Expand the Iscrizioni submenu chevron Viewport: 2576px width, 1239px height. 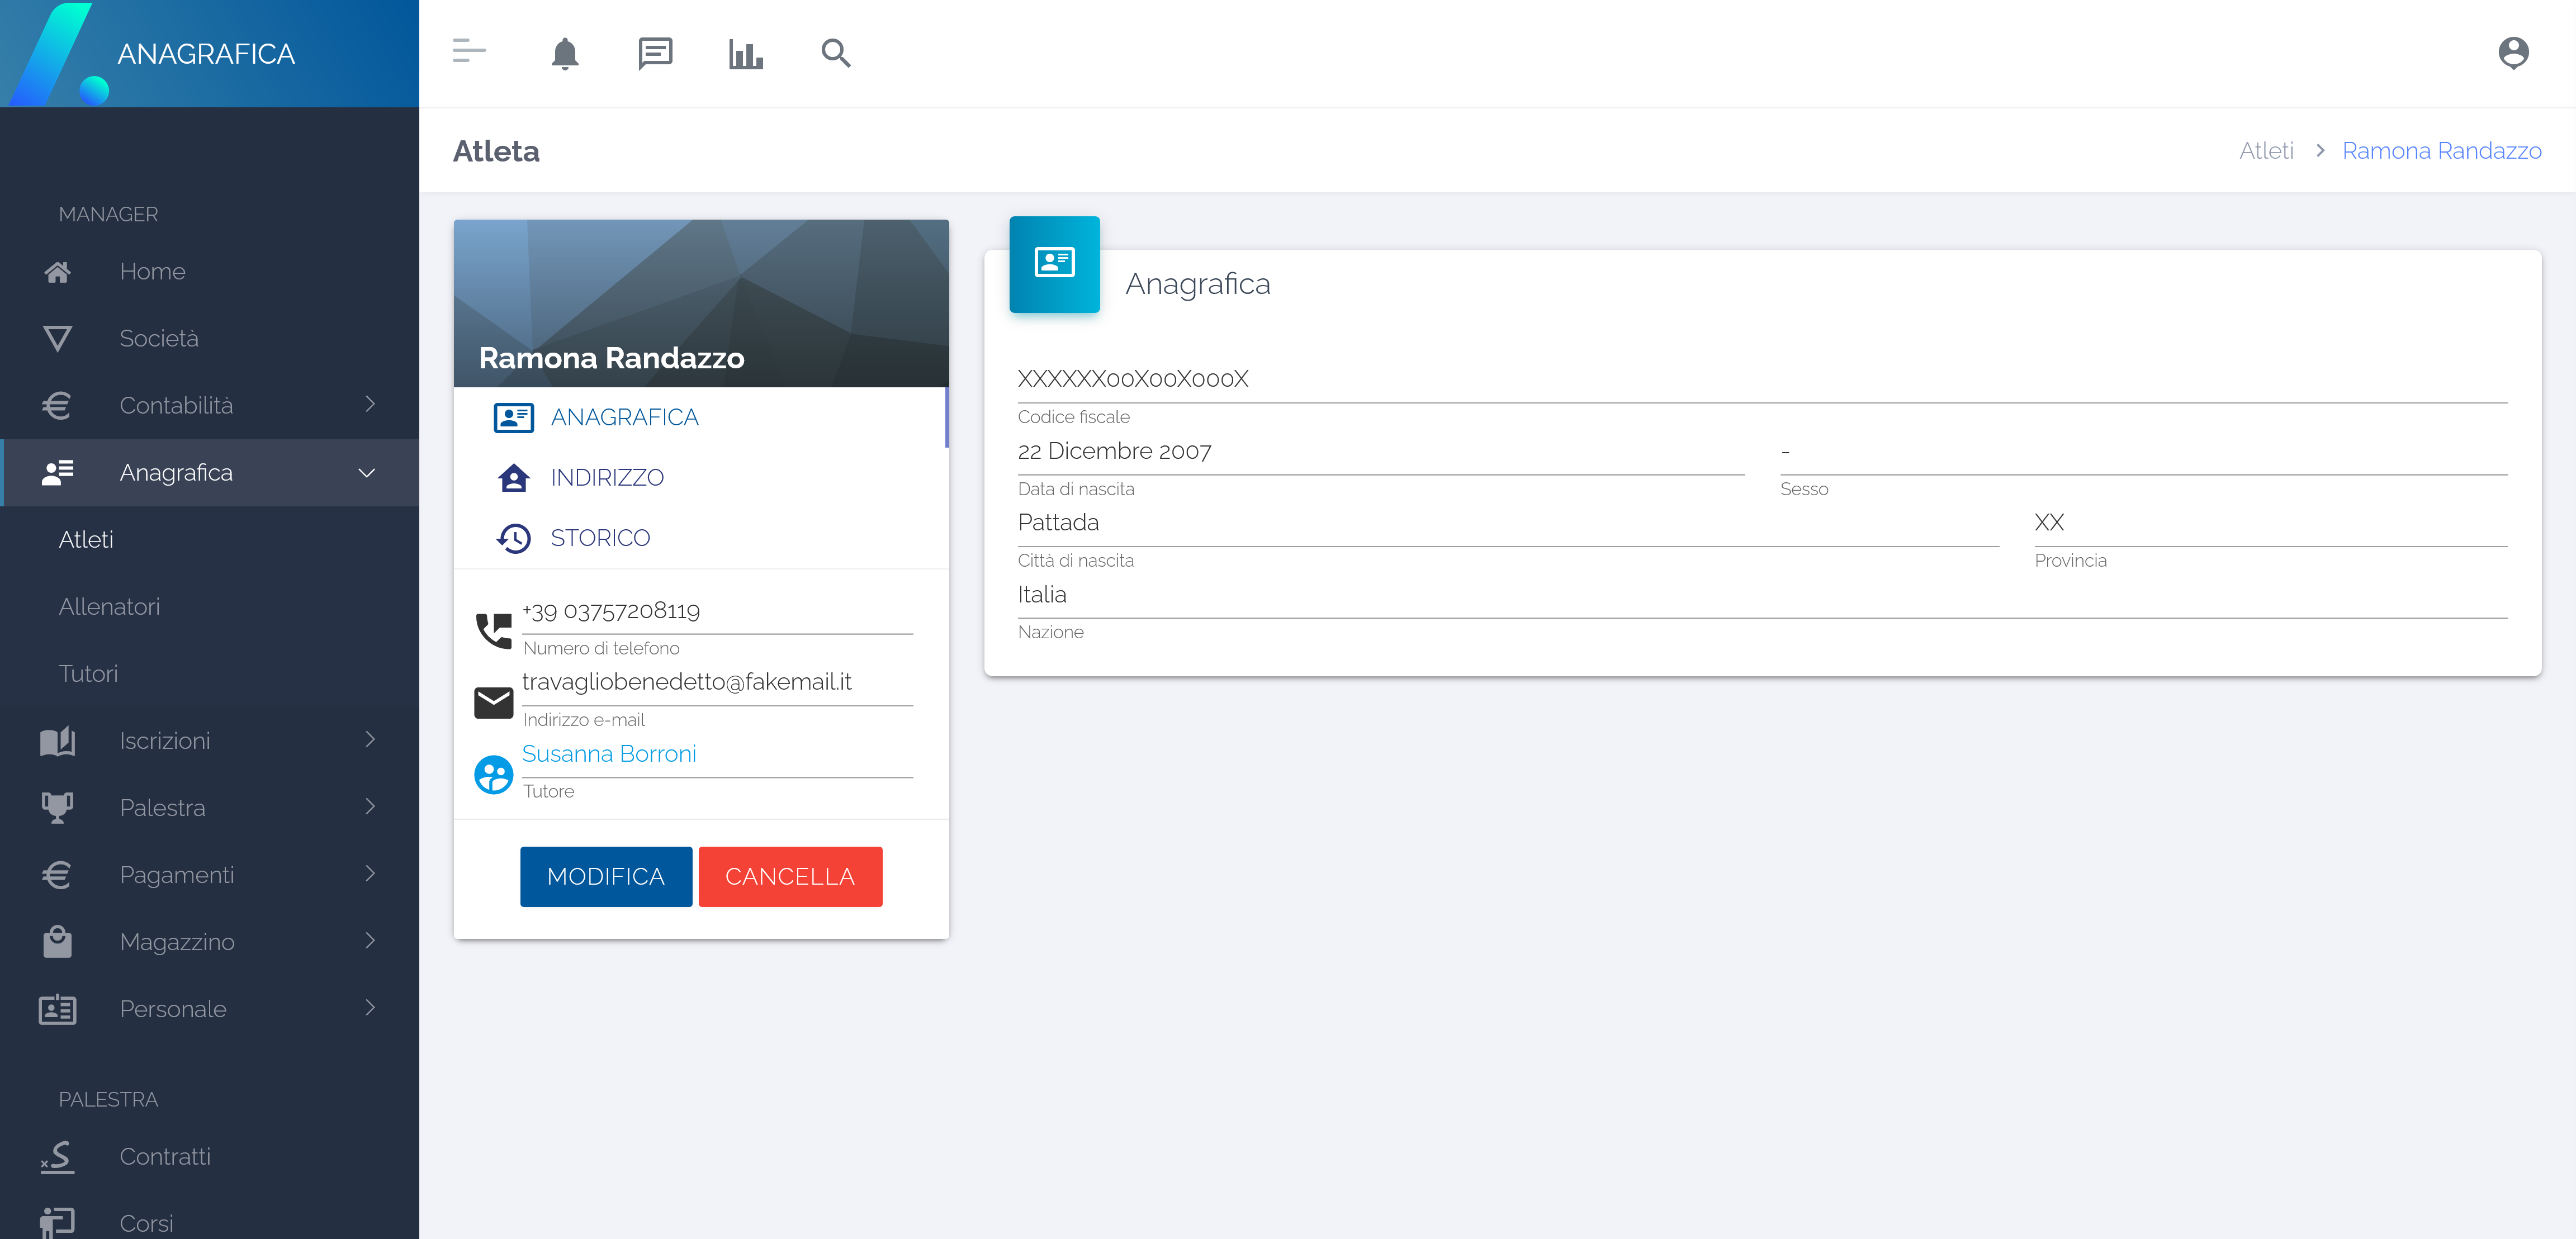click(370, 739)
